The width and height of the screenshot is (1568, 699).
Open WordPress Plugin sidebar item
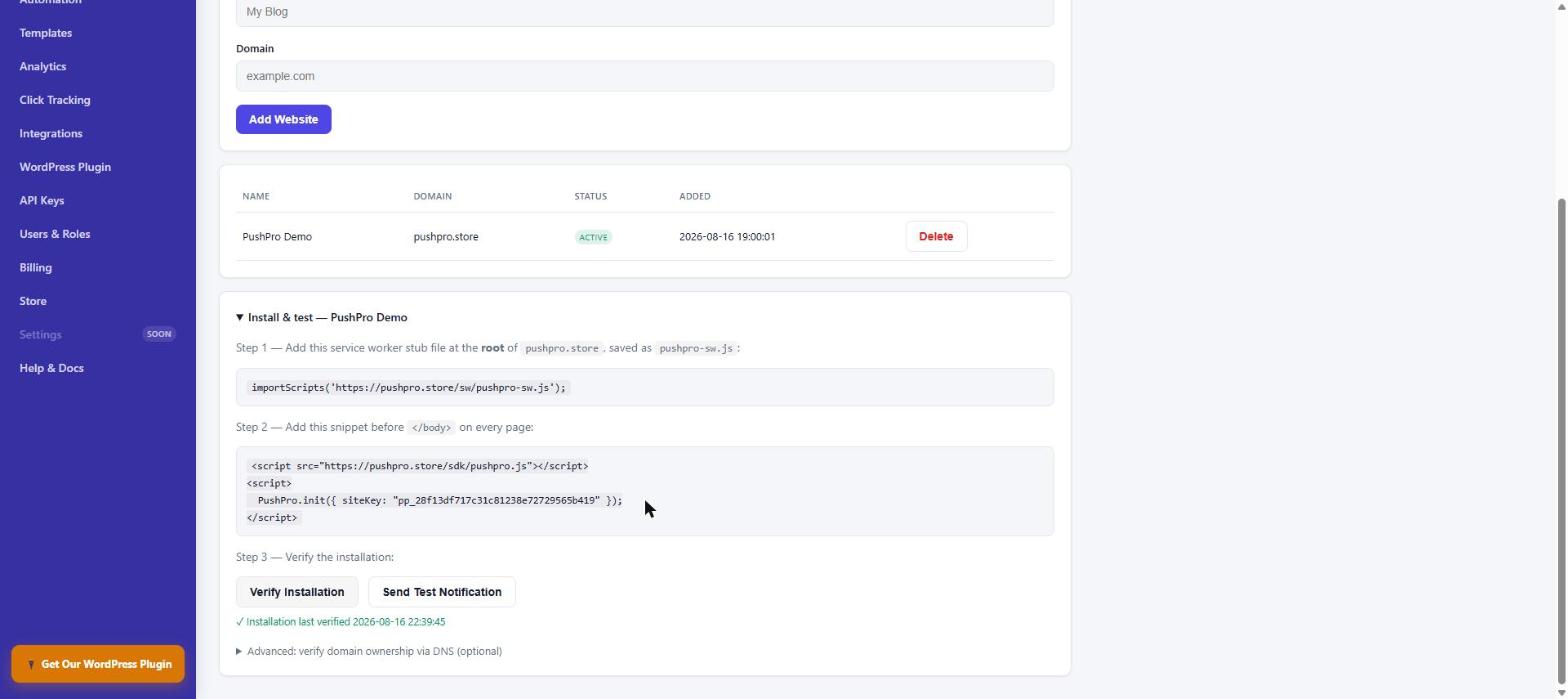pyautogui.click(x=65, y=167)
